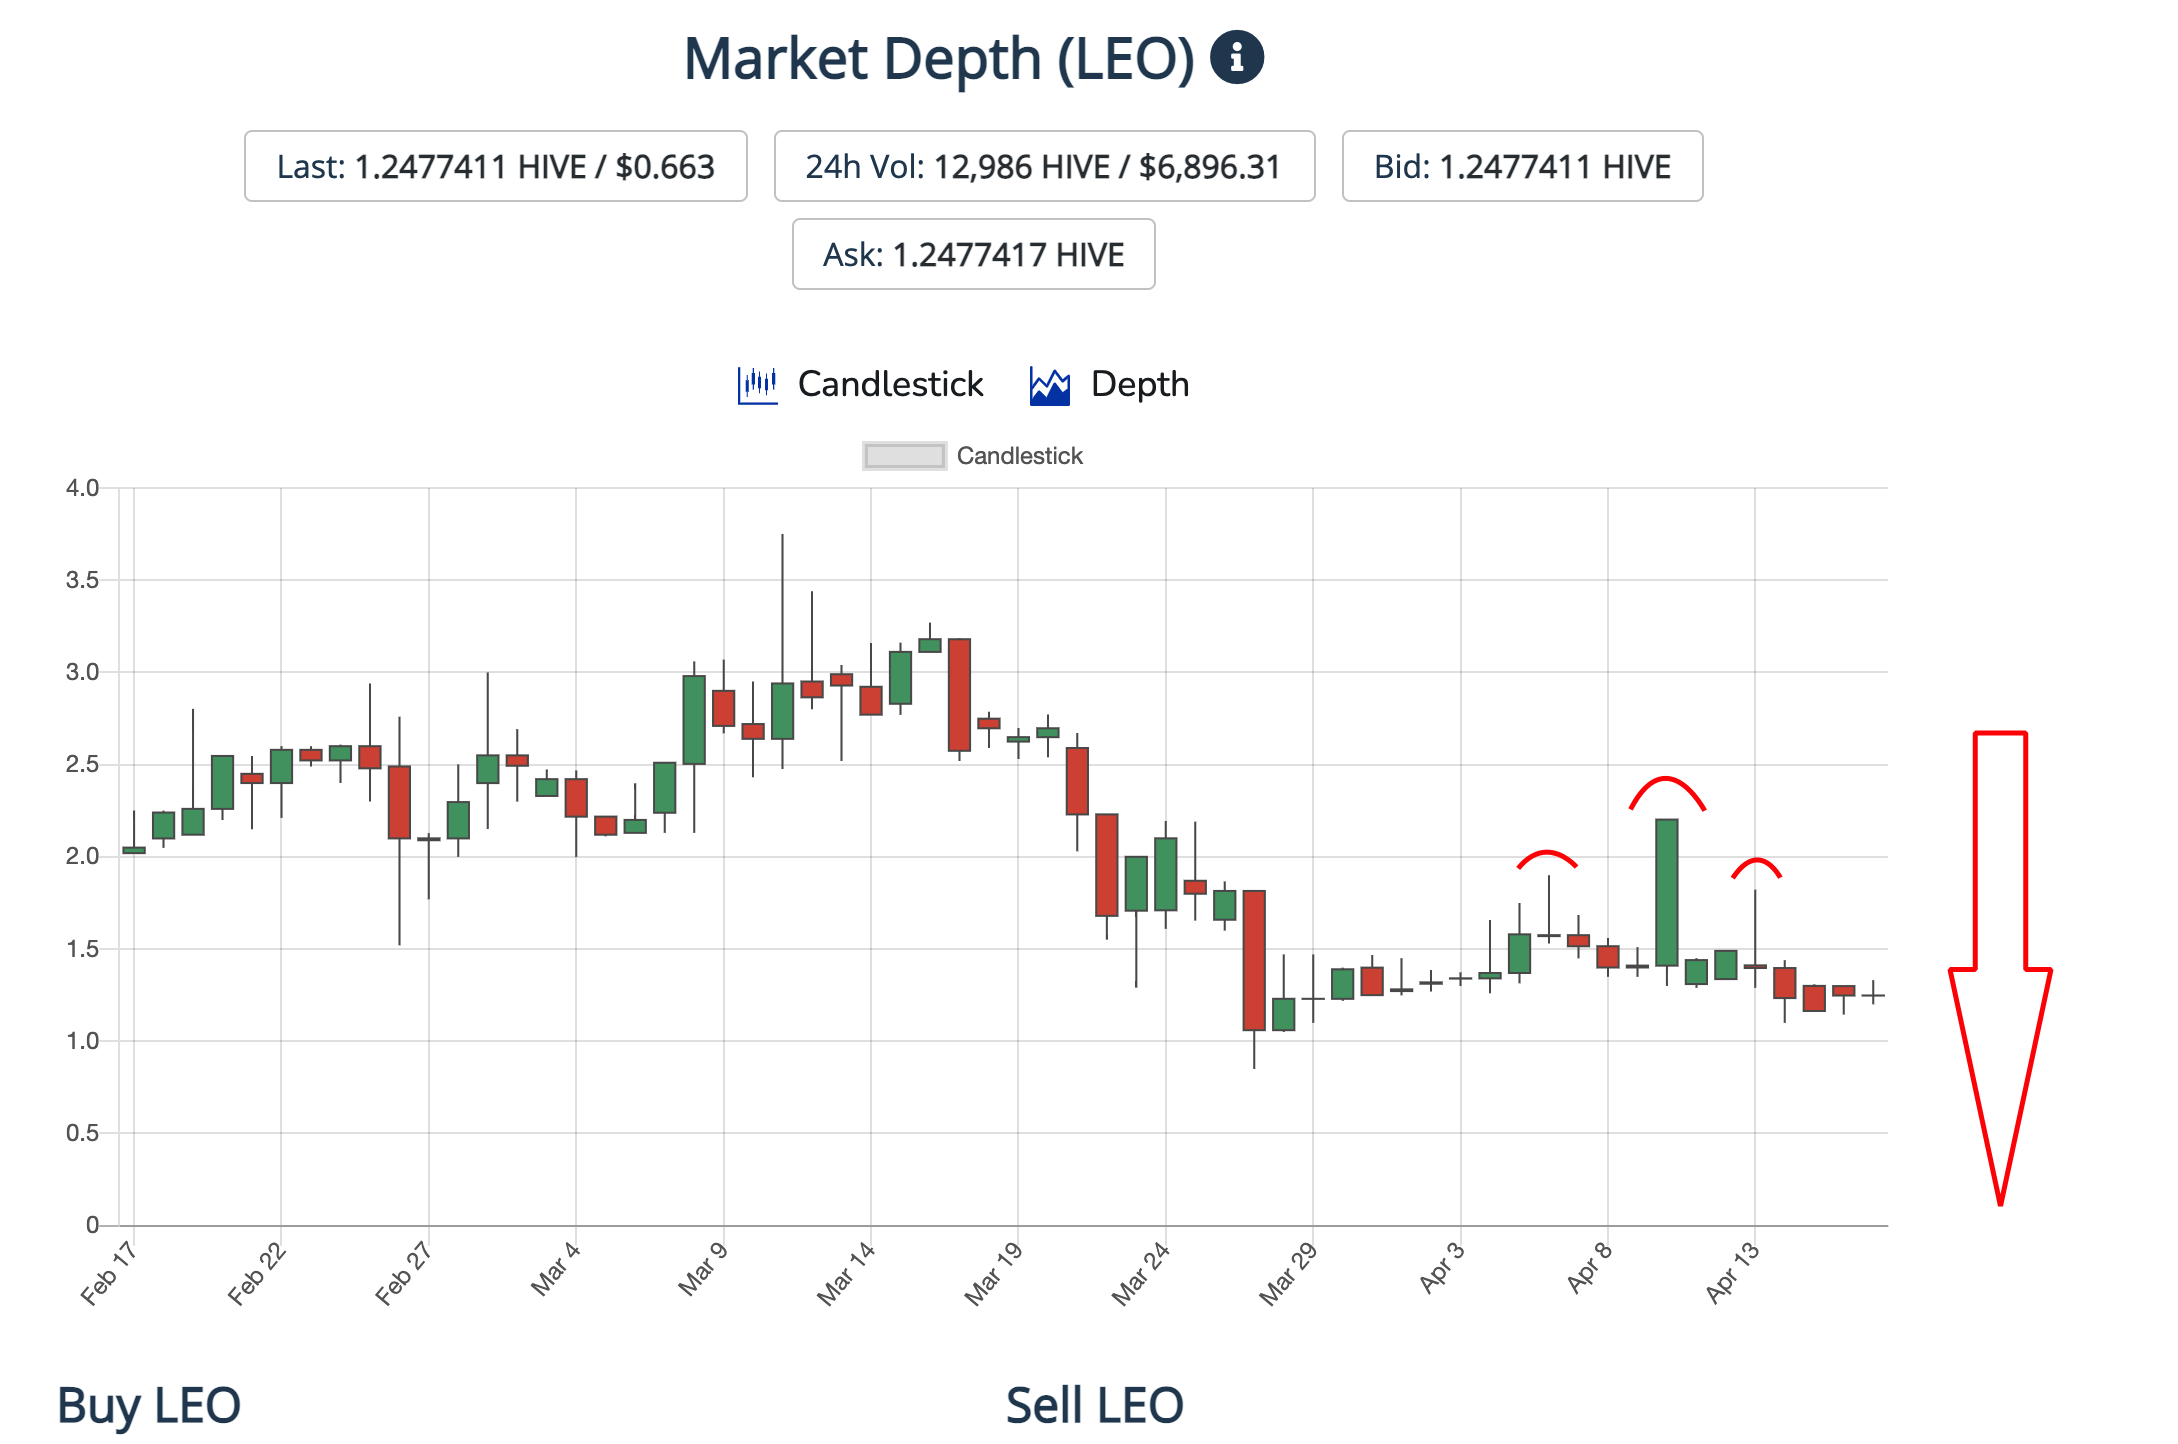The image size is (2178, 1444).
Task: Click the Apr 3 x-axis label
Action: (x=1441, y=1267)
